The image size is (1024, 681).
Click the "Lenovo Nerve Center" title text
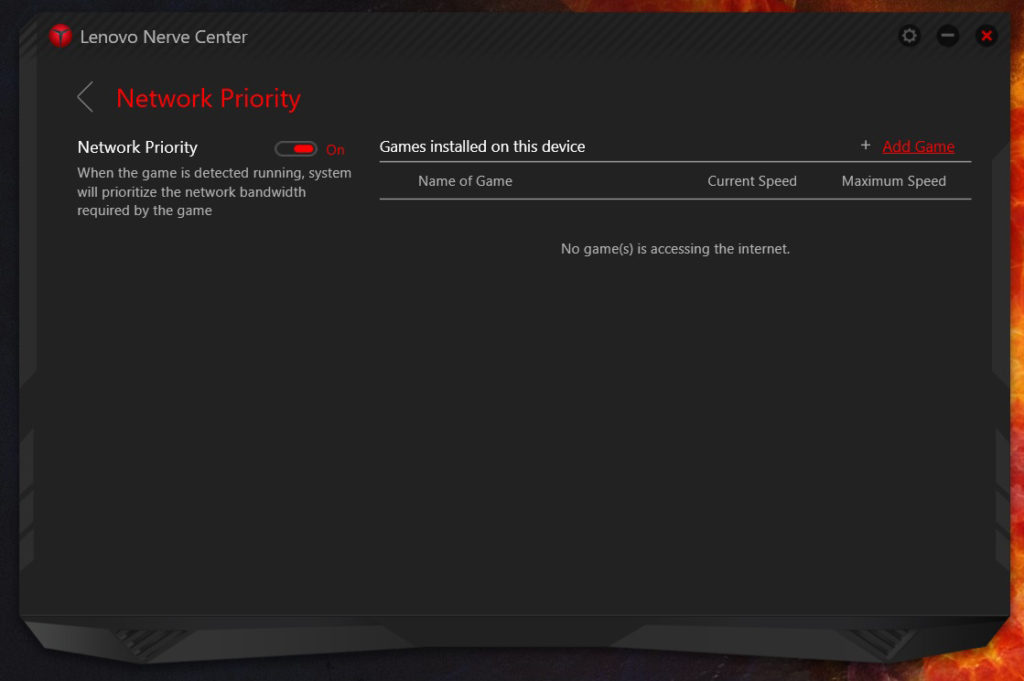(x=164, y=38)
